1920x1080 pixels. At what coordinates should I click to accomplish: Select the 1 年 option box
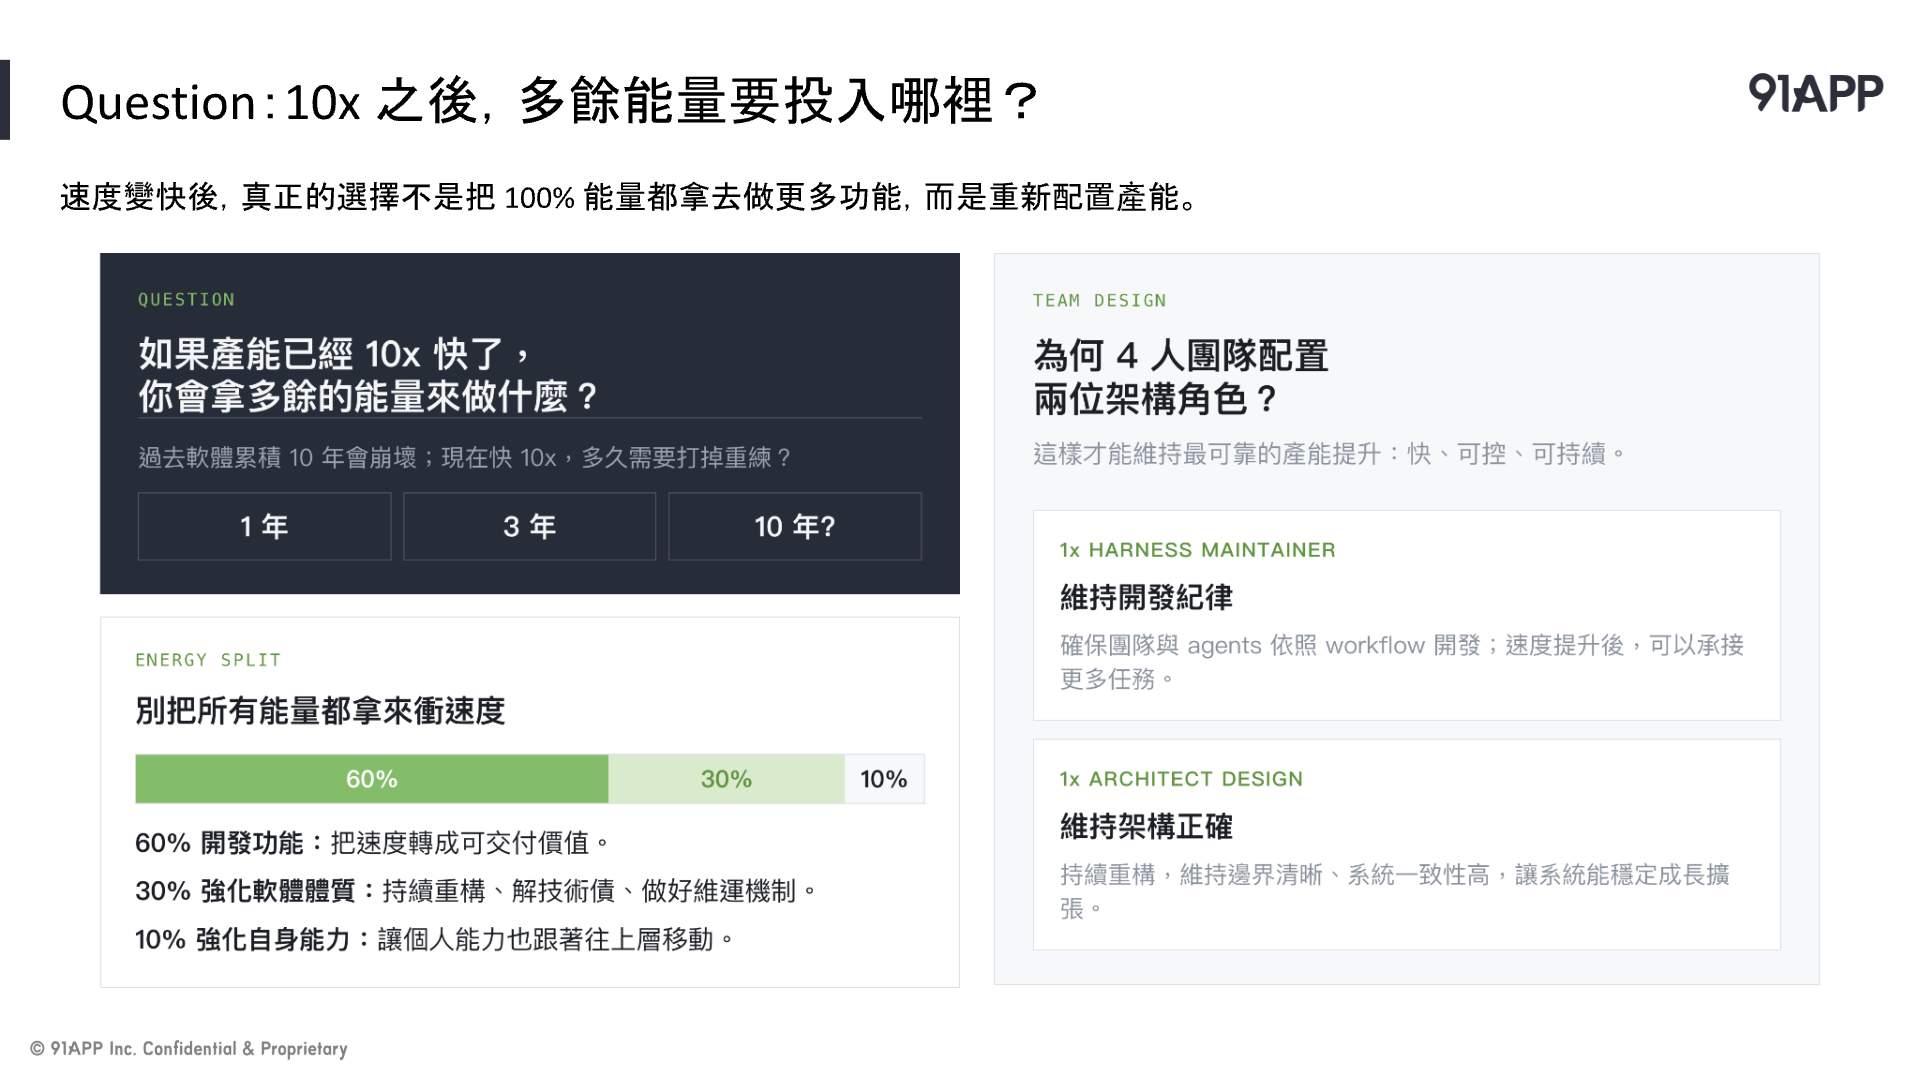click(264, 526)
